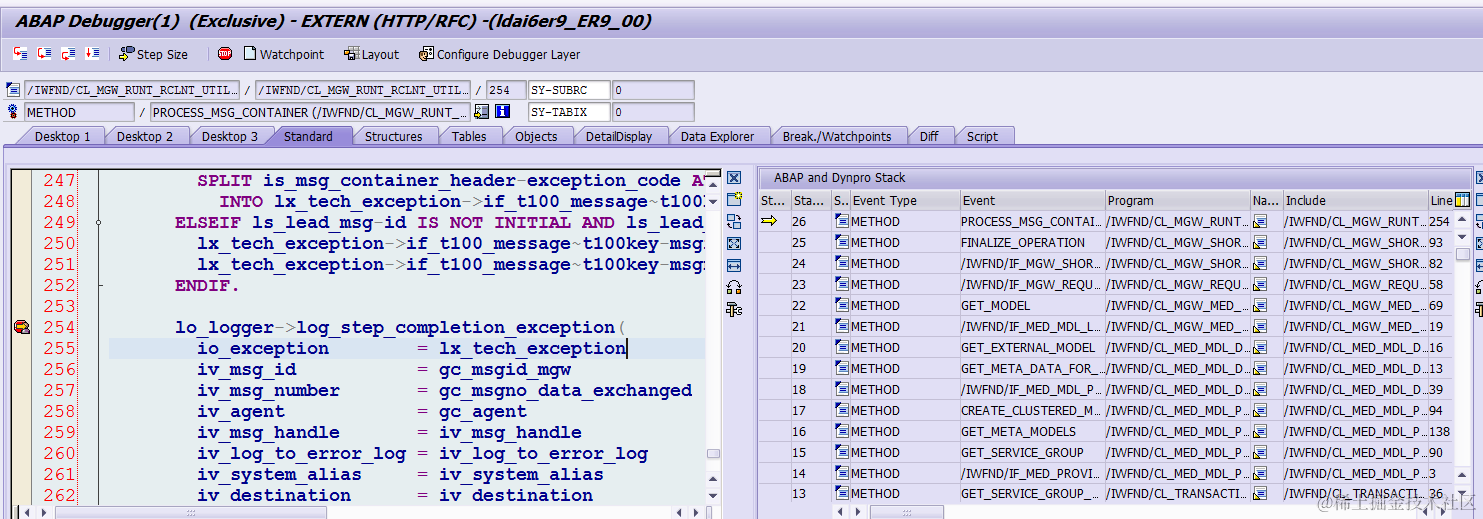This screenshot has height=519, width=1483.
Task: Click the navigation icon in GET_META_MODELS row
Action: (1260, 432)
